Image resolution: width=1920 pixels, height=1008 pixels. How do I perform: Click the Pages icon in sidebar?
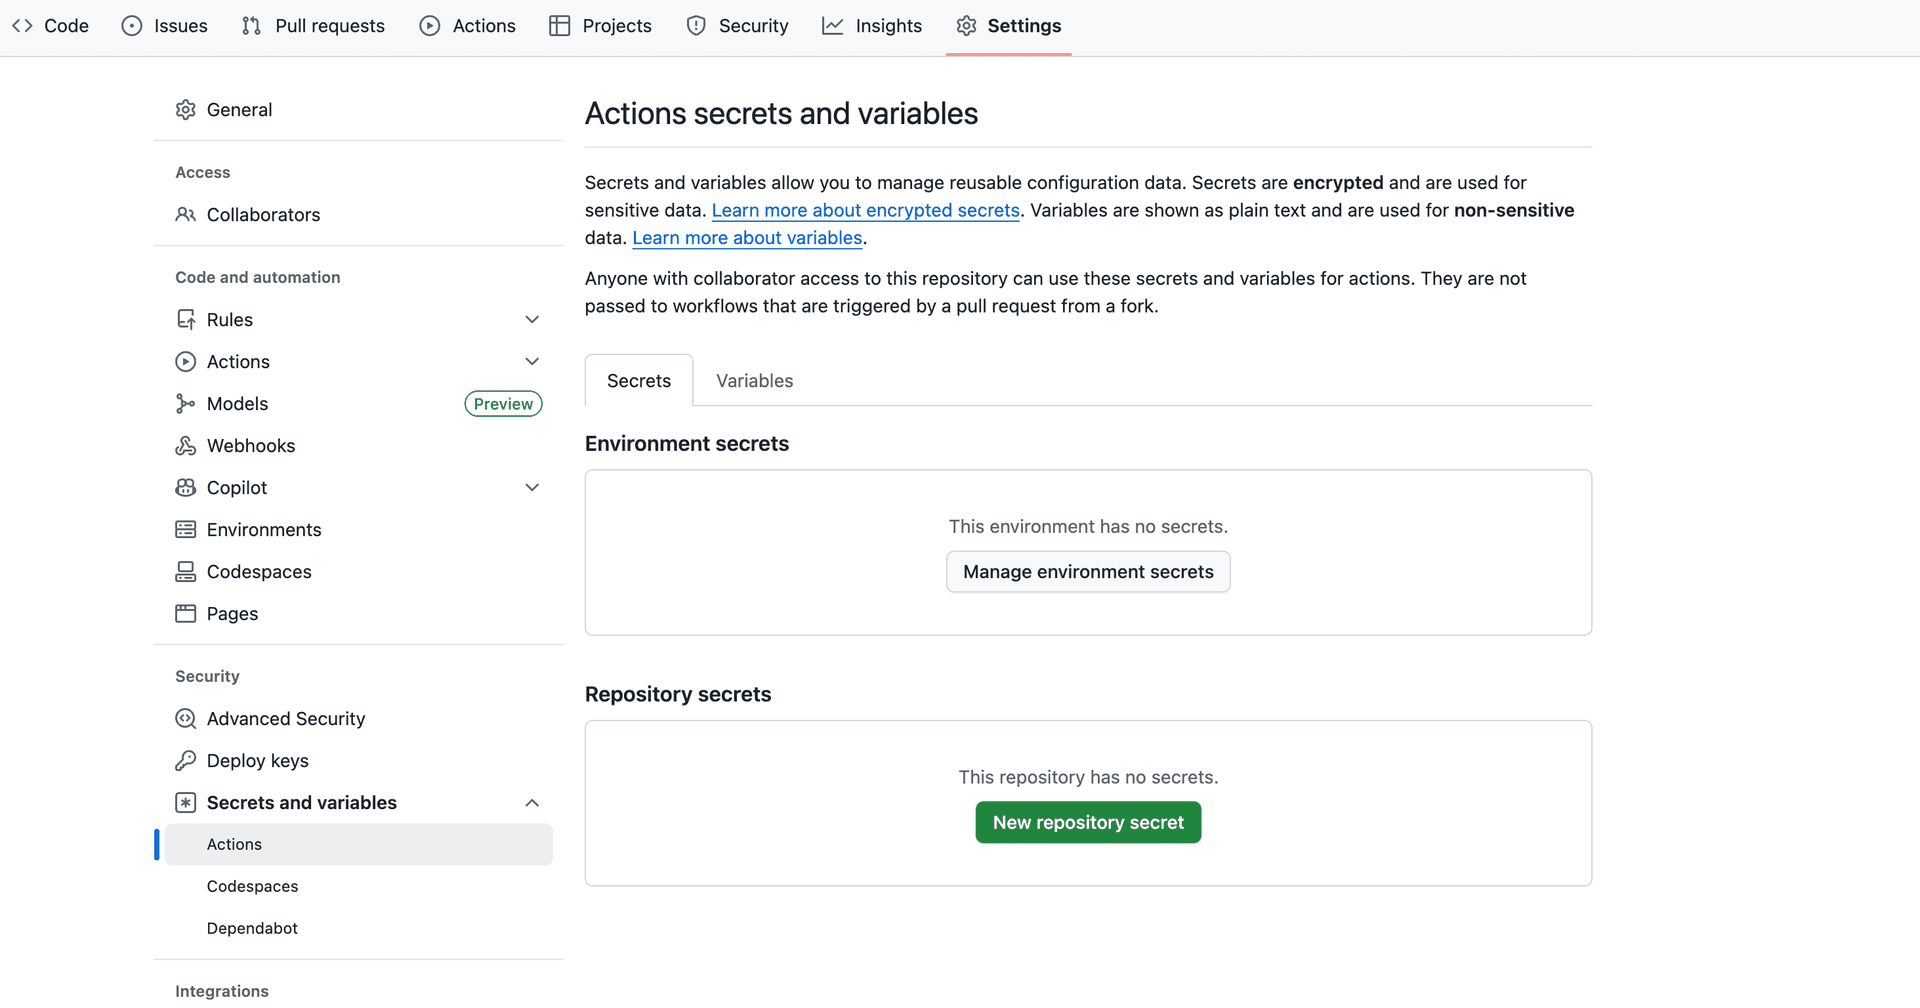click(186, 613)
